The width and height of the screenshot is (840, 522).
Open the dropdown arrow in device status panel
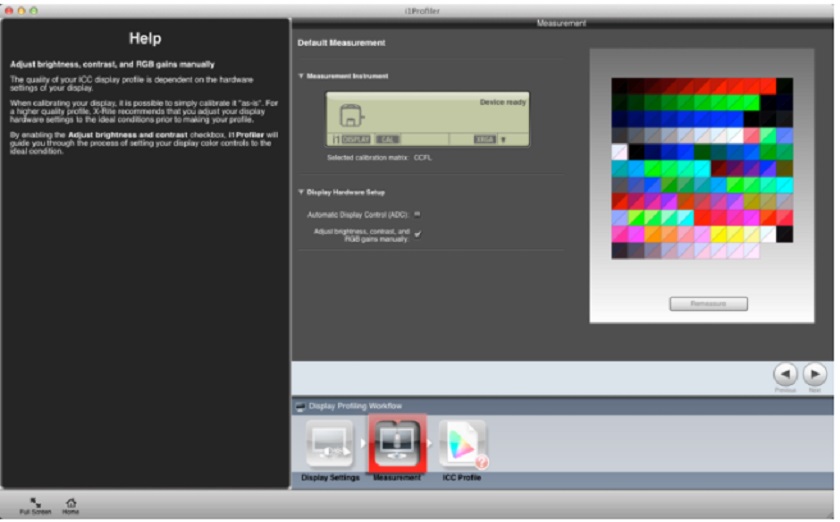[x=503, y=139]
